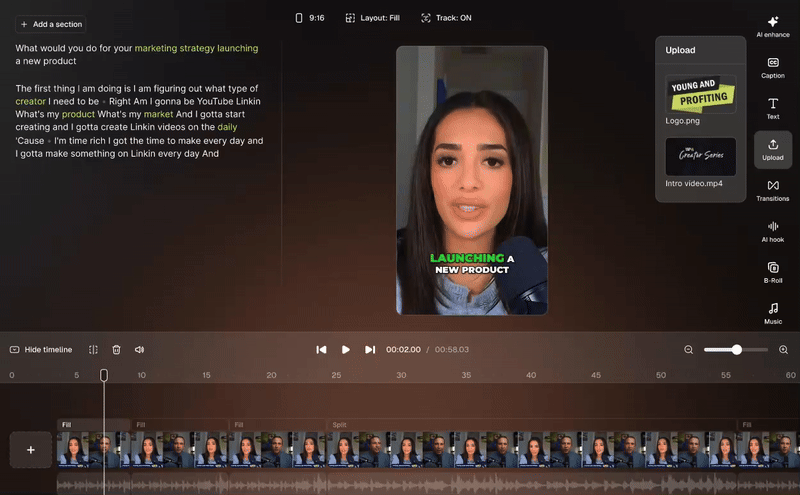Mute audio with the speaker icon
This screenshot has width=800, height=495.
139,350
